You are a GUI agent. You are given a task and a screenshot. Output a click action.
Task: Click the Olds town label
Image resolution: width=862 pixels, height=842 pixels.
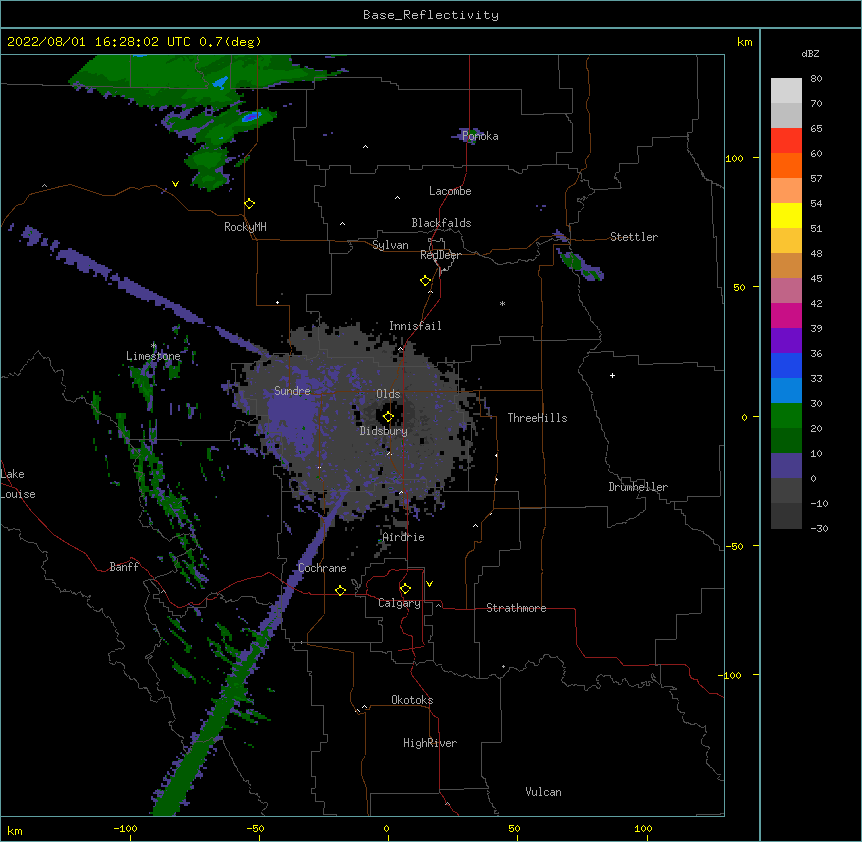388,394
